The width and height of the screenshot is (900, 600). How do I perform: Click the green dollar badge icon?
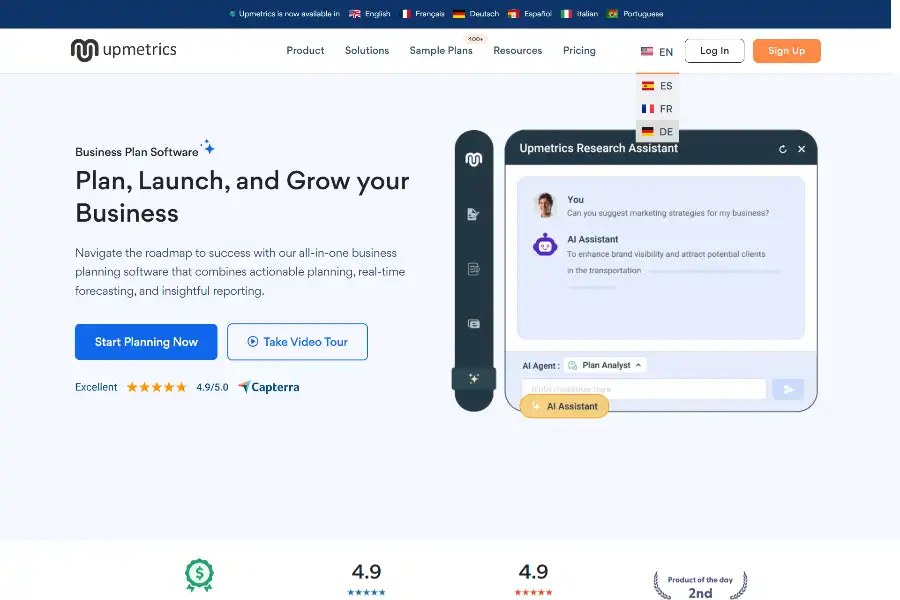199,575
